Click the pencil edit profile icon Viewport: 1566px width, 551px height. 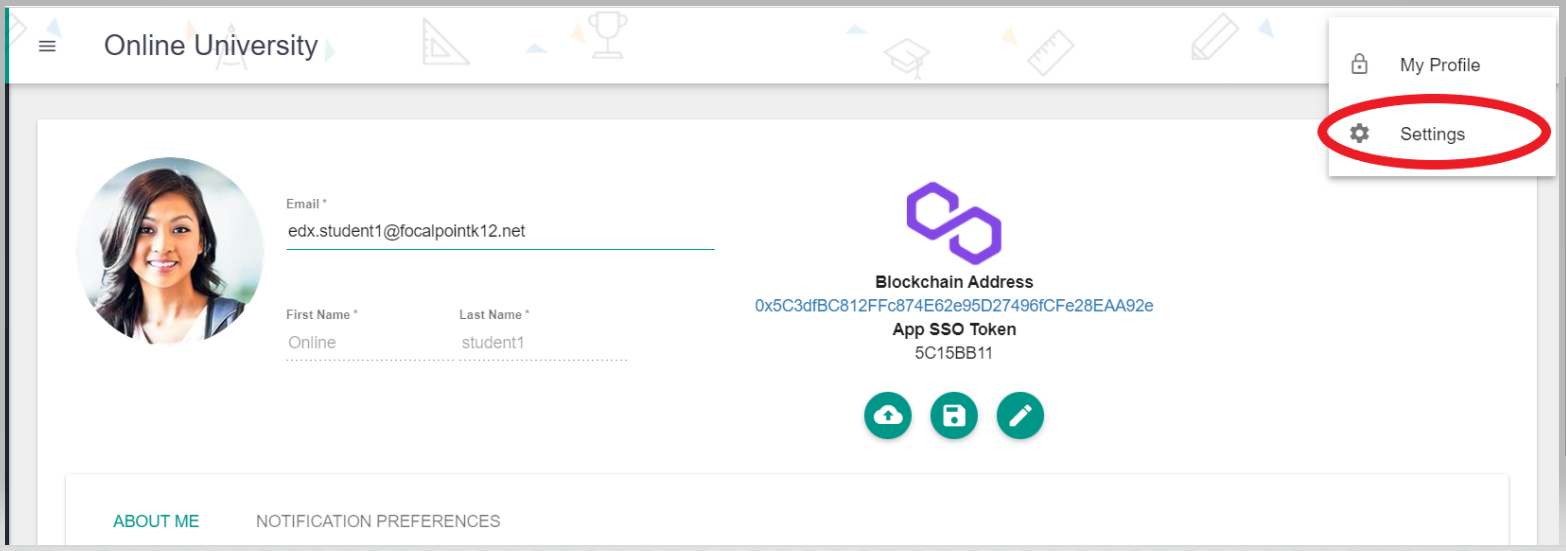pos(1020,415)
